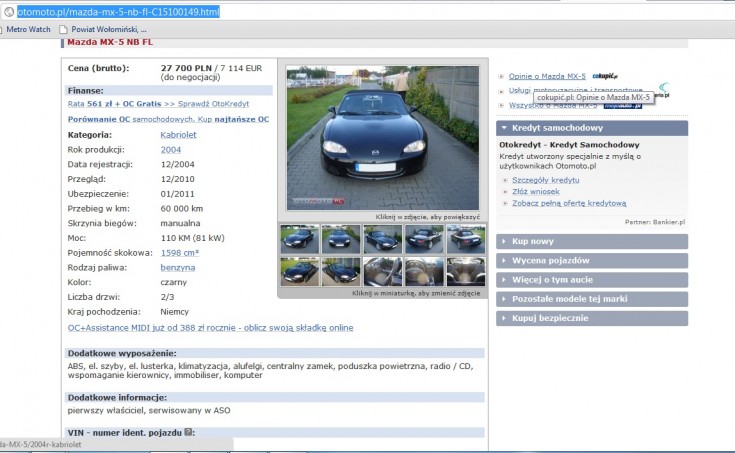Select first thumbnail in bottom gallery row

300,272
